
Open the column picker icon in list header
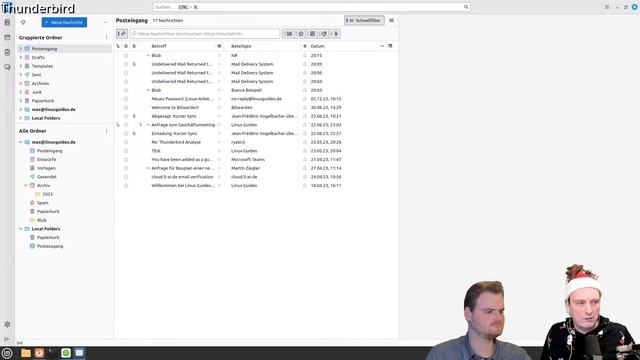[390, 46]
